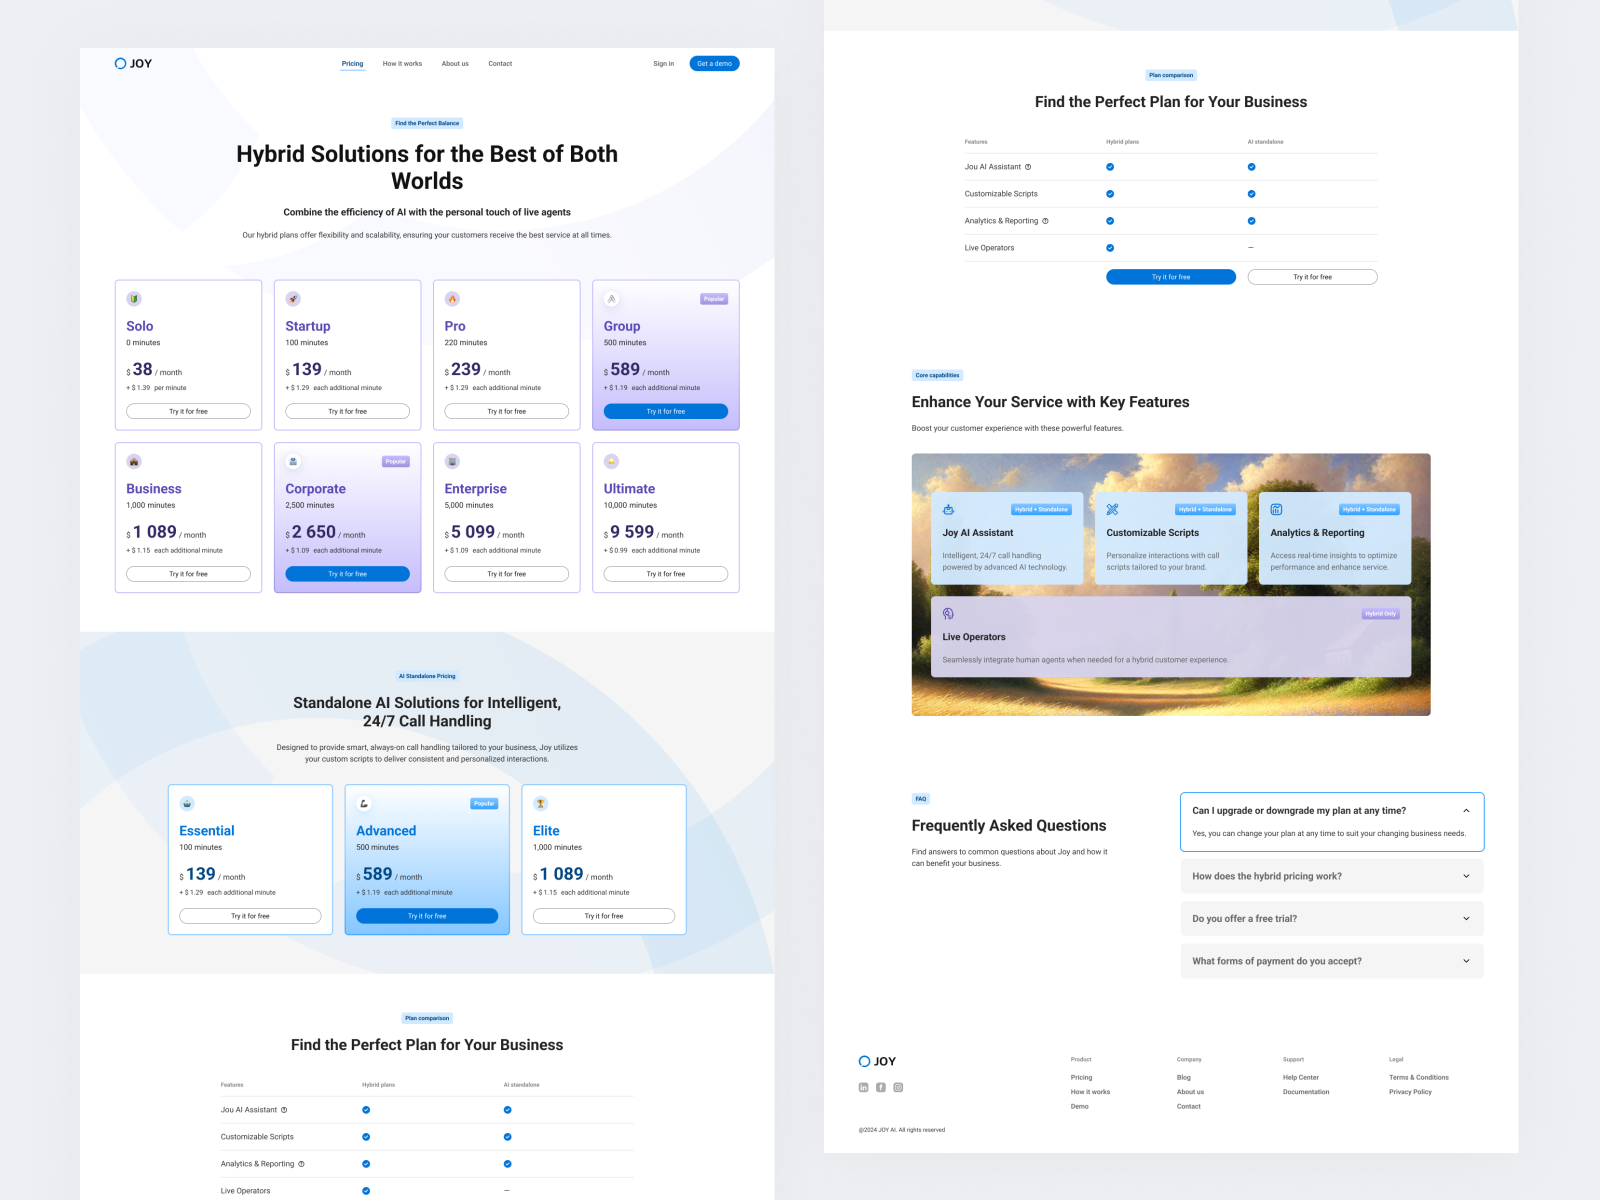Click AI standalone checkmark for Jou AI Assistant, right panel
1600x1200 pixels.
point(1252,167)
